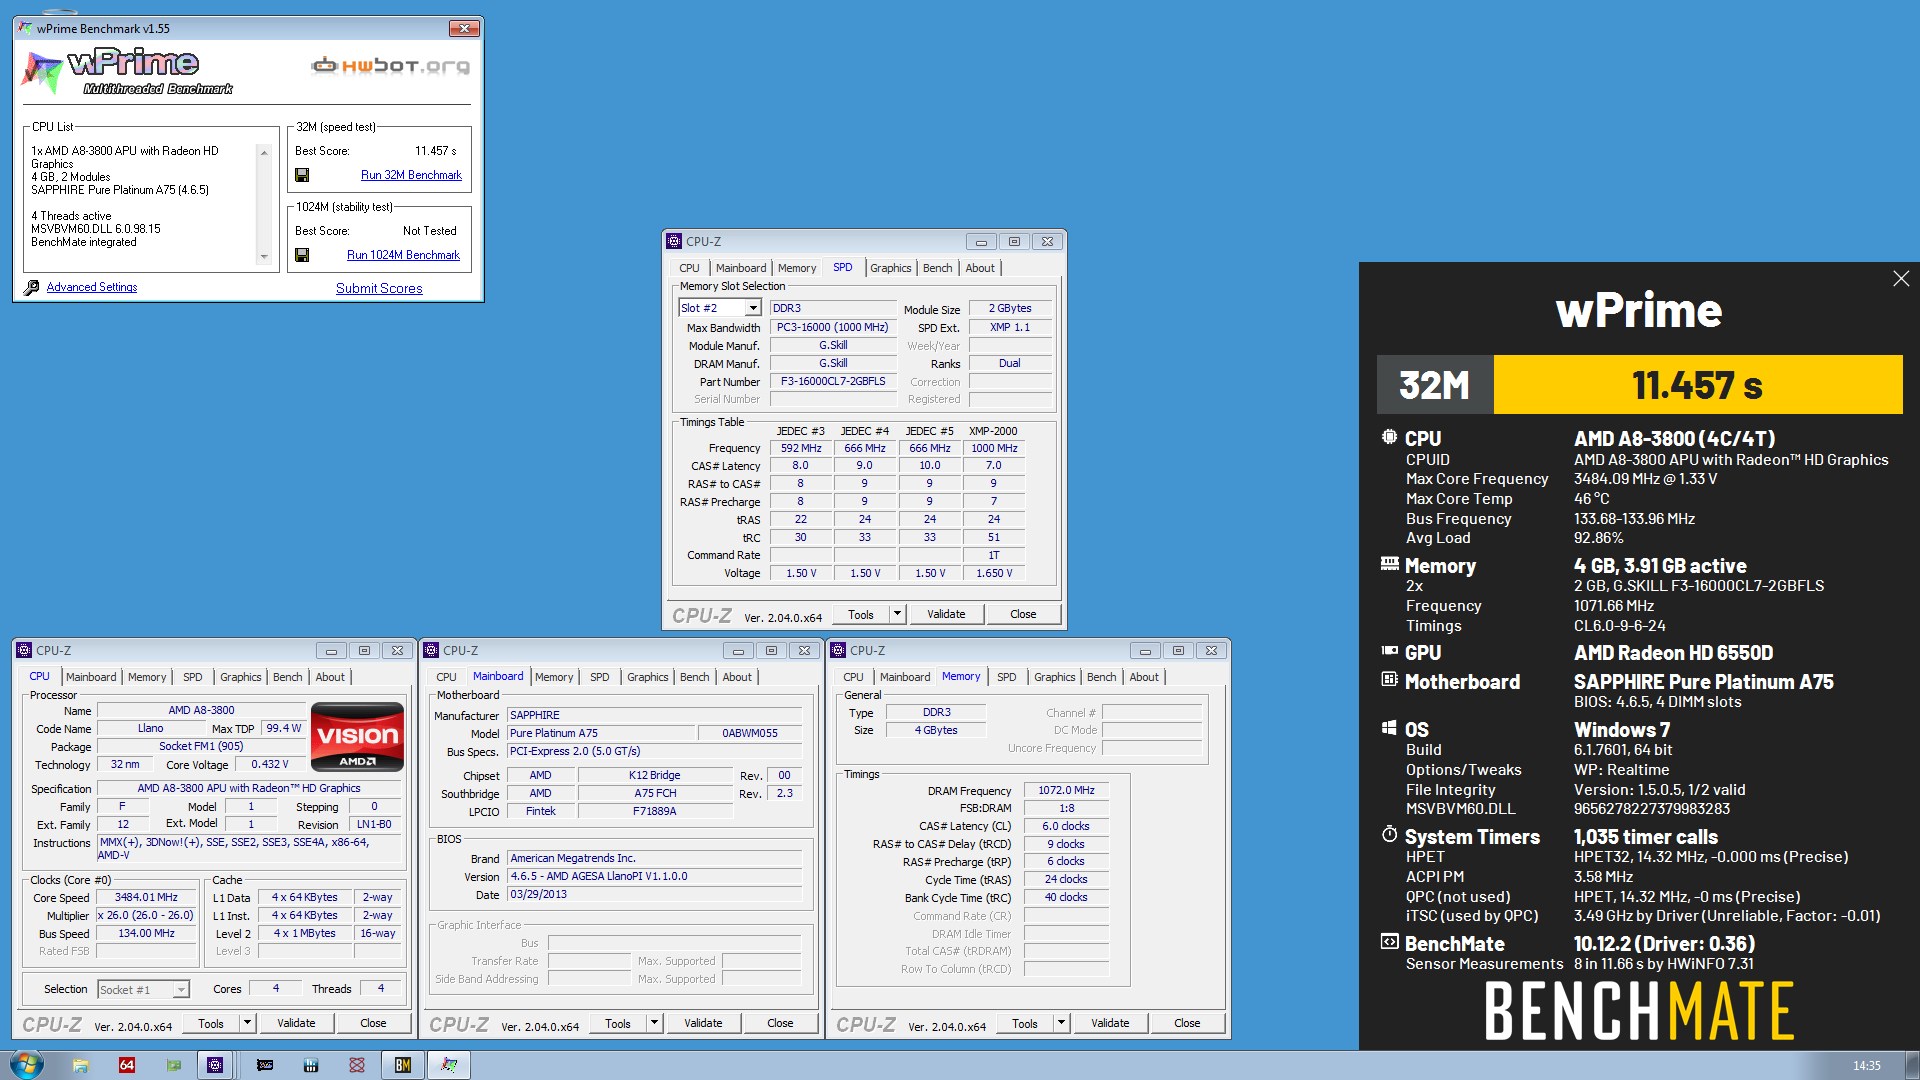Click the taskbar clock showing 14:35
The height and width of the screenshot is (1080, 1920).
(x=1866, y=1065)
